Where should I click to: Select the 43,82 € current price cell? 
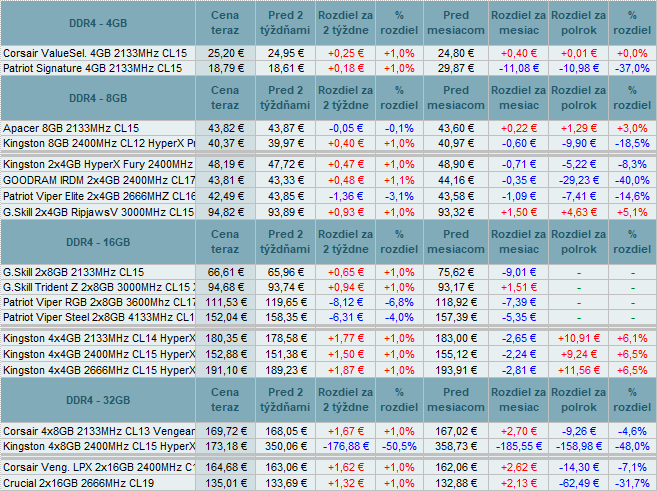click(225, 128)
